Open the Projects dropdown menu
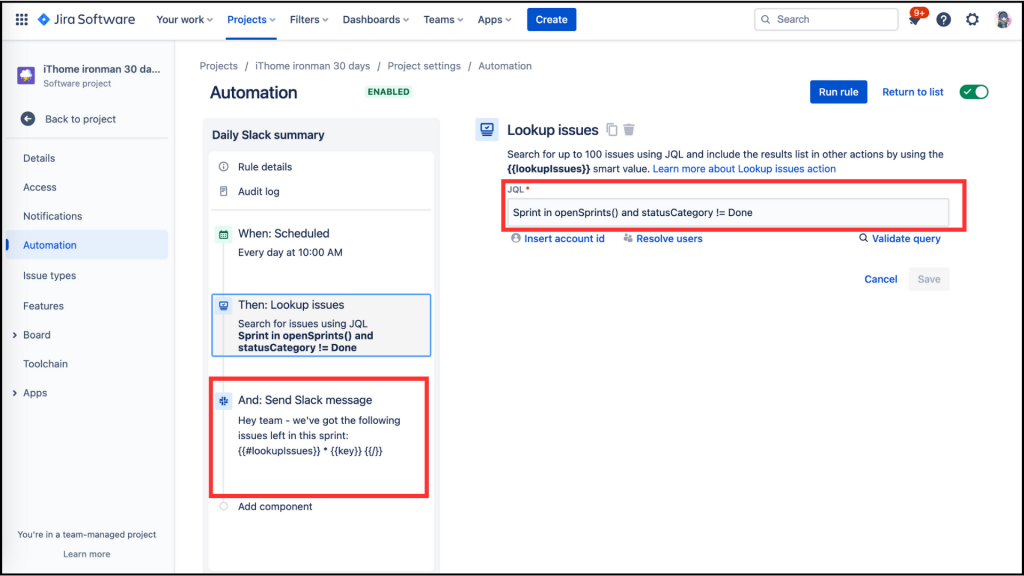The width and height of the screenshot is (1024, 576). pos(251,20)
